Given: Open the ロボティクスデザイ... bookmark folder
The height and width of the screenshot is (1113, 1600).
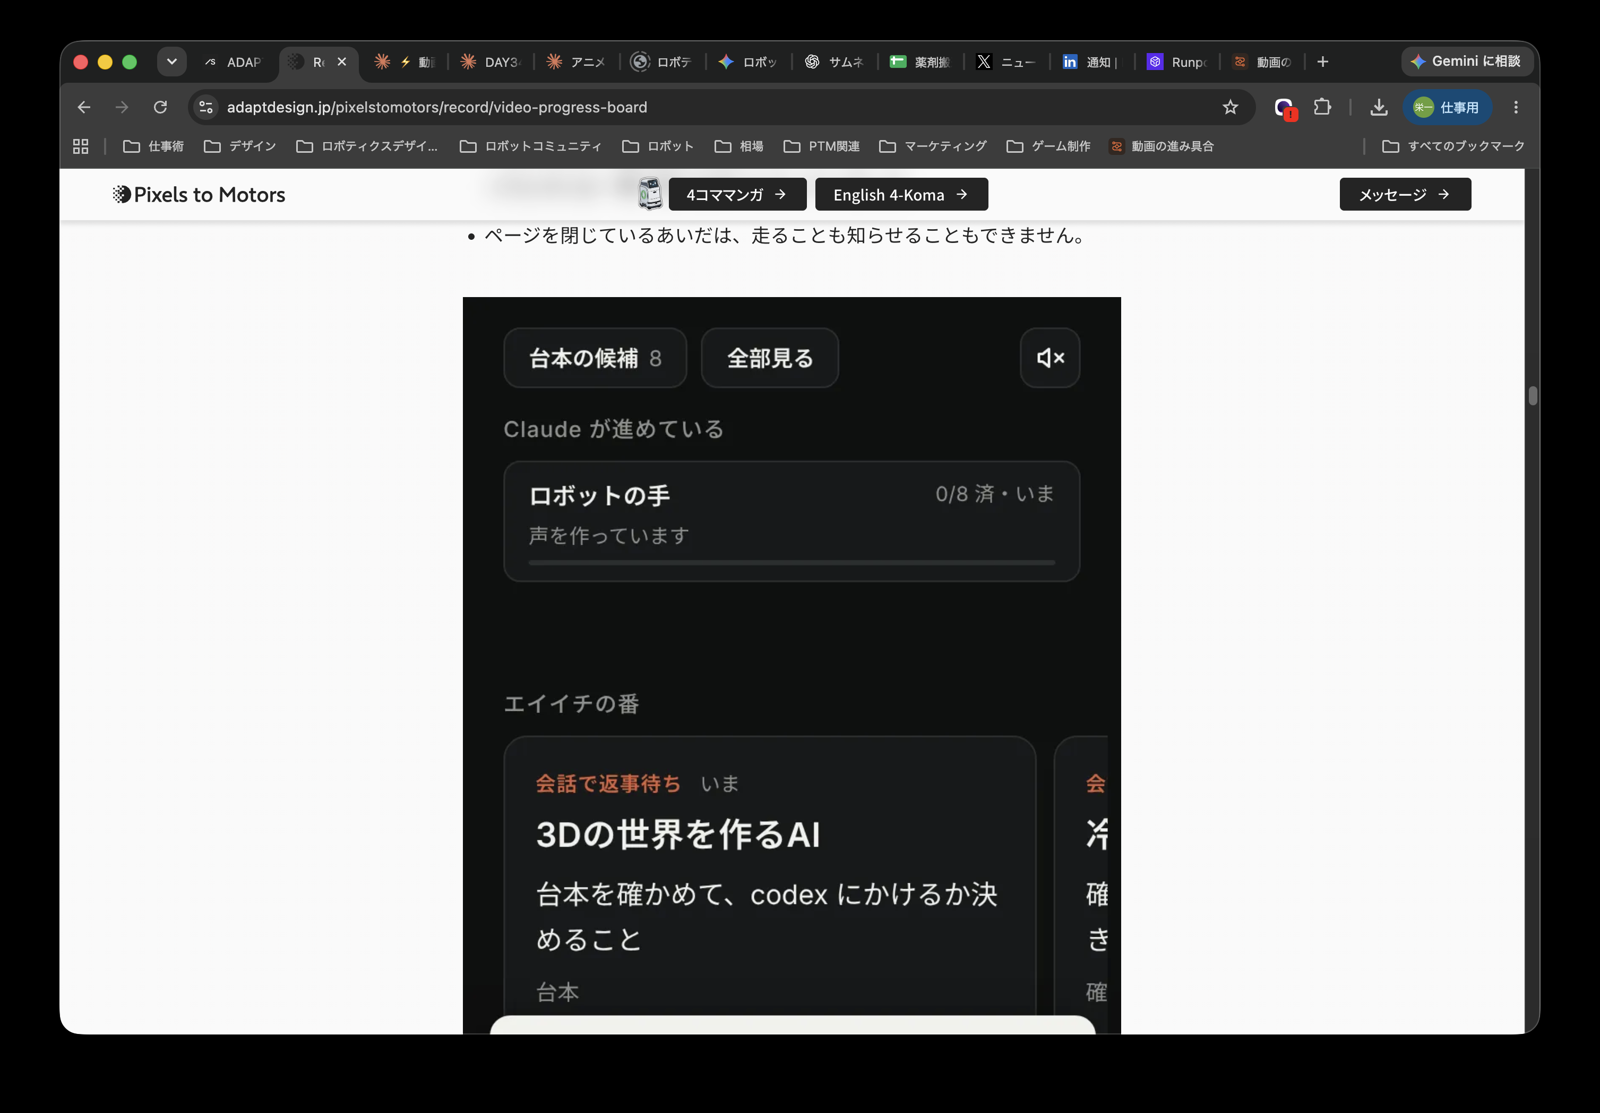Looking at the screenshot, I should (x=367, y=146).
